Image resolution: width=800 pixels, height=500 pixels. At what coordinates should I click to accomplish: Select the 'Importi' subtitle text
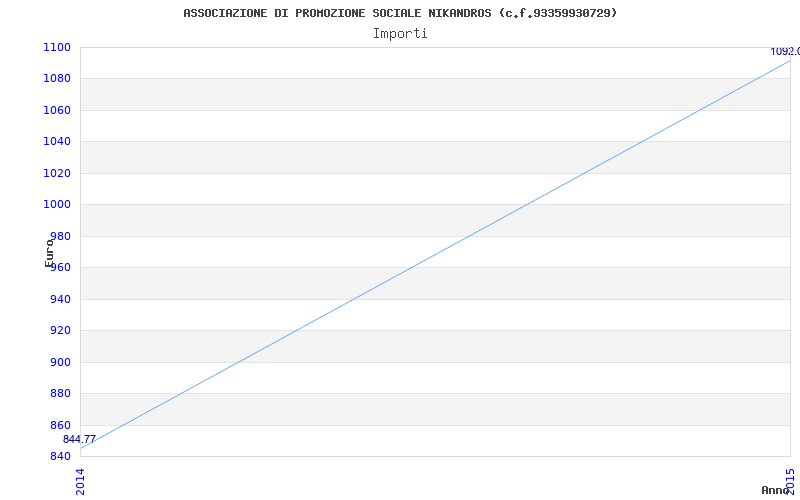point(400,34)
